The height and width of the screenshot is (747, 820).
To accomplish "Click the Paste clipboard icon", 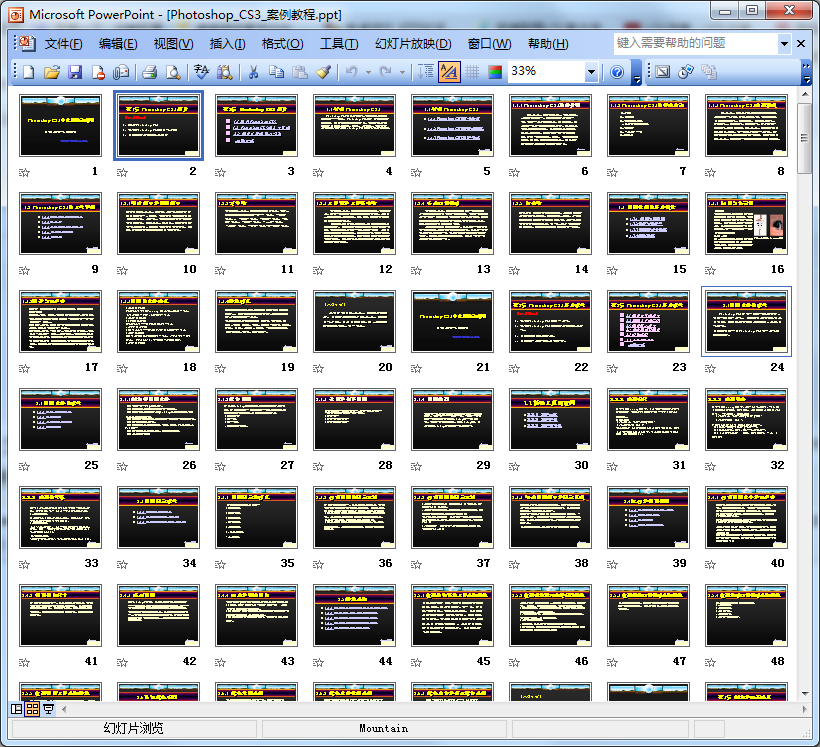I will coord(300,72).
